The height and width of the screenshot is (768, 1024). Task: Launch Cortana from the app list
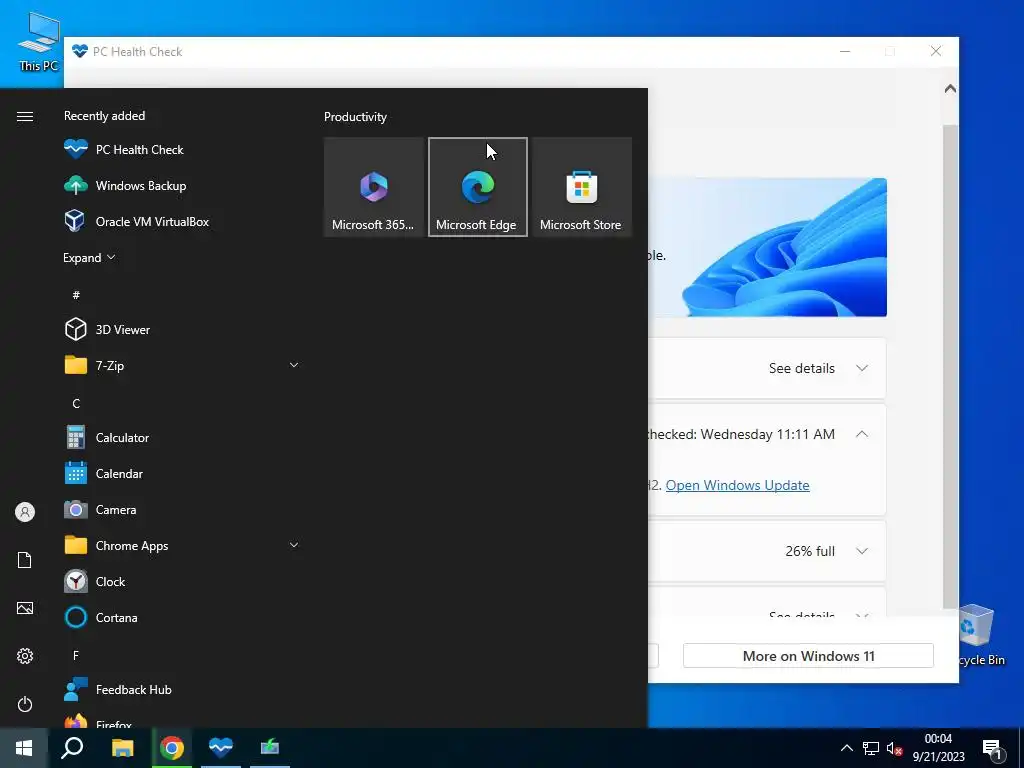point(183,617)
